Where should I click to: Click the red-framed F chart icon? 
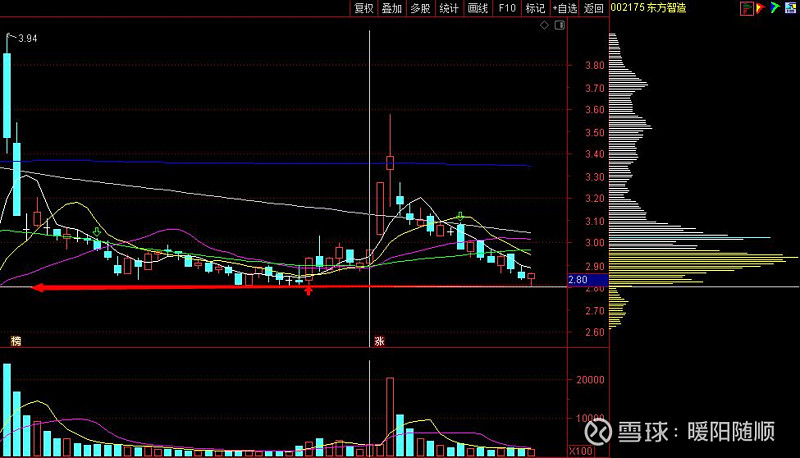(x=746, y=8)
